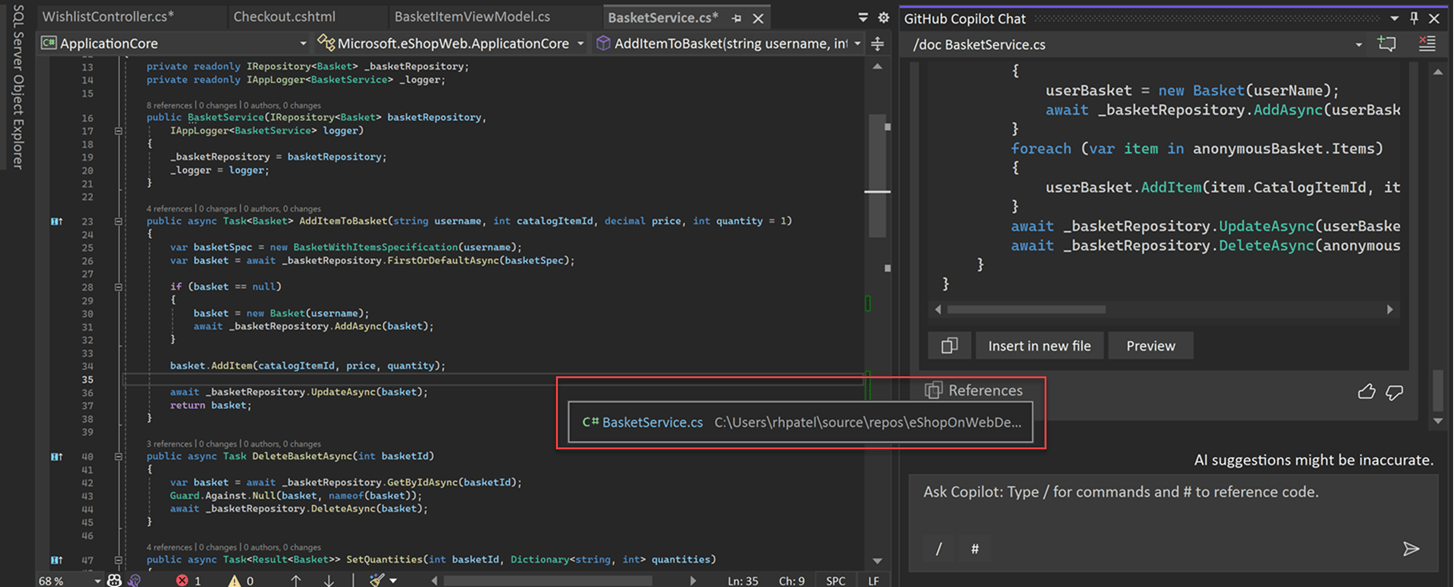1454x587 pixels.
Task: Send the Copilot chat message
Action: [x=1412, y=548]
